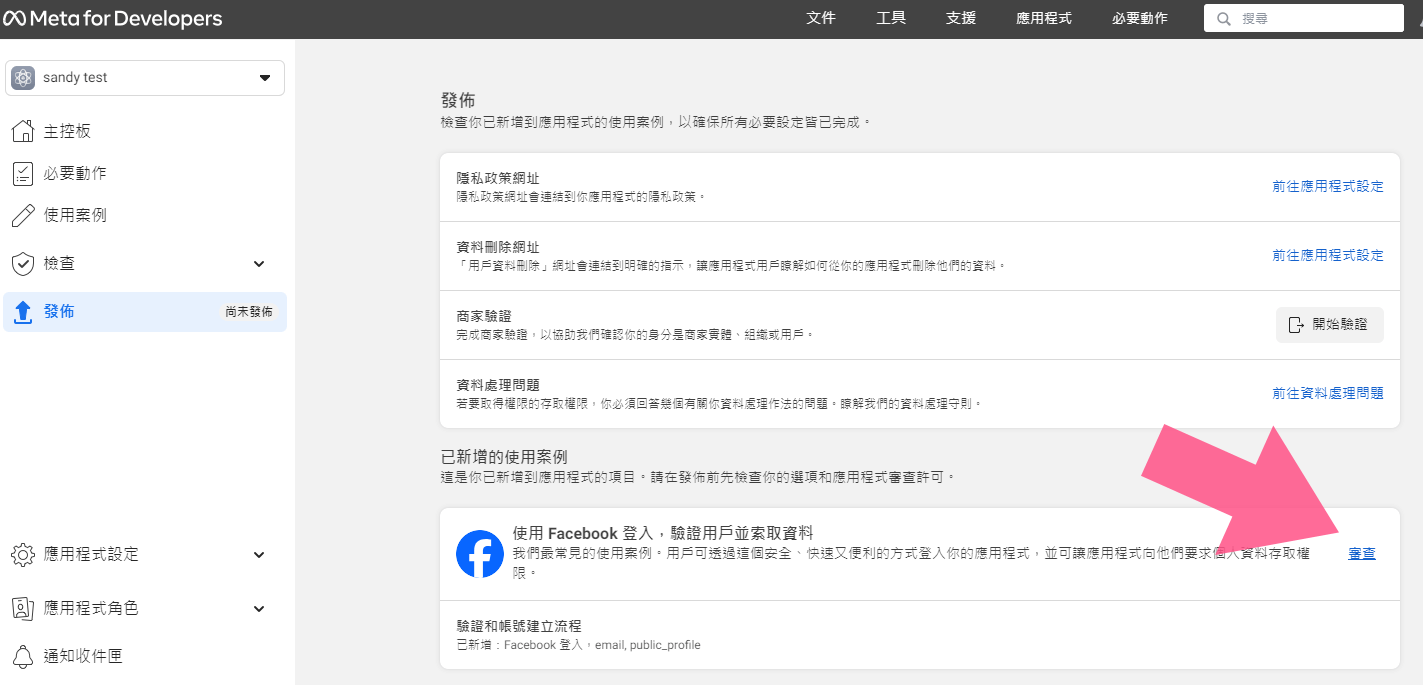The width and height of the screenshot is (1423, 685).
Task: Expand the 應用程式設定 section chevron
Action: [259, 554]
